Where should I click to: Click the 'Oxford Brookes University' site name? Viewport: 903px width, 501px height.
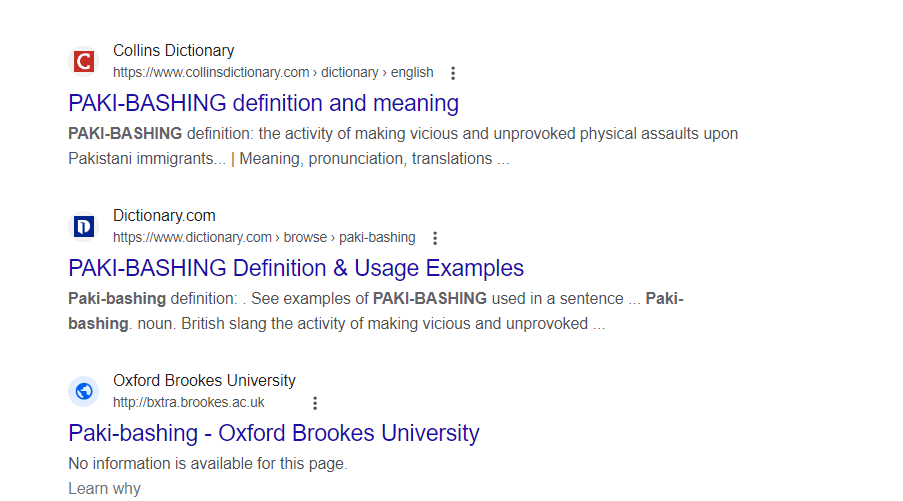coord(204,381)
